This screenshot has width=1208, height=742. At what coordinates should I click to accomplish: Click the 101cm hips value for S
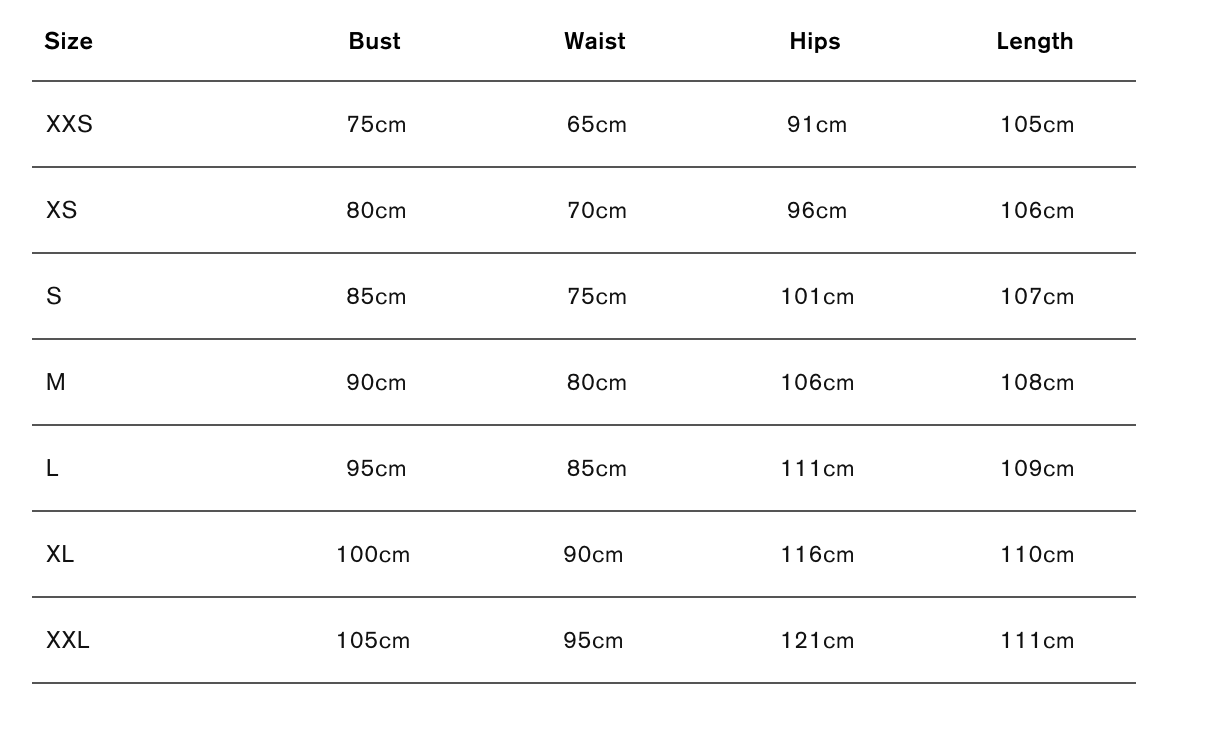(818, 297)
